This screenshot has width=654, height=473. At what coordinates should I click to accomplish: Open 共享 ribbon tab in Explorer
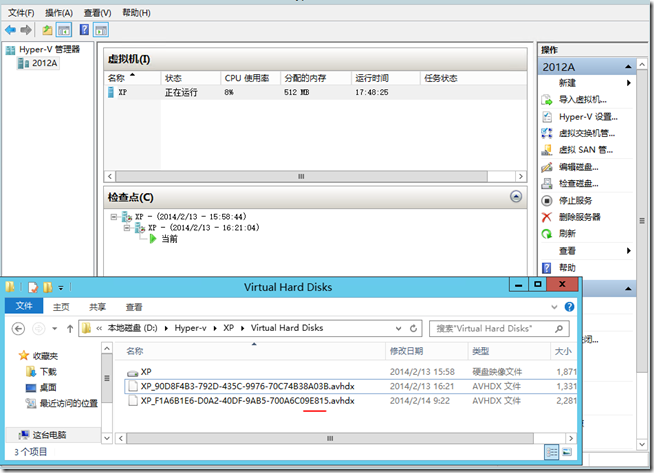[97, 307]
